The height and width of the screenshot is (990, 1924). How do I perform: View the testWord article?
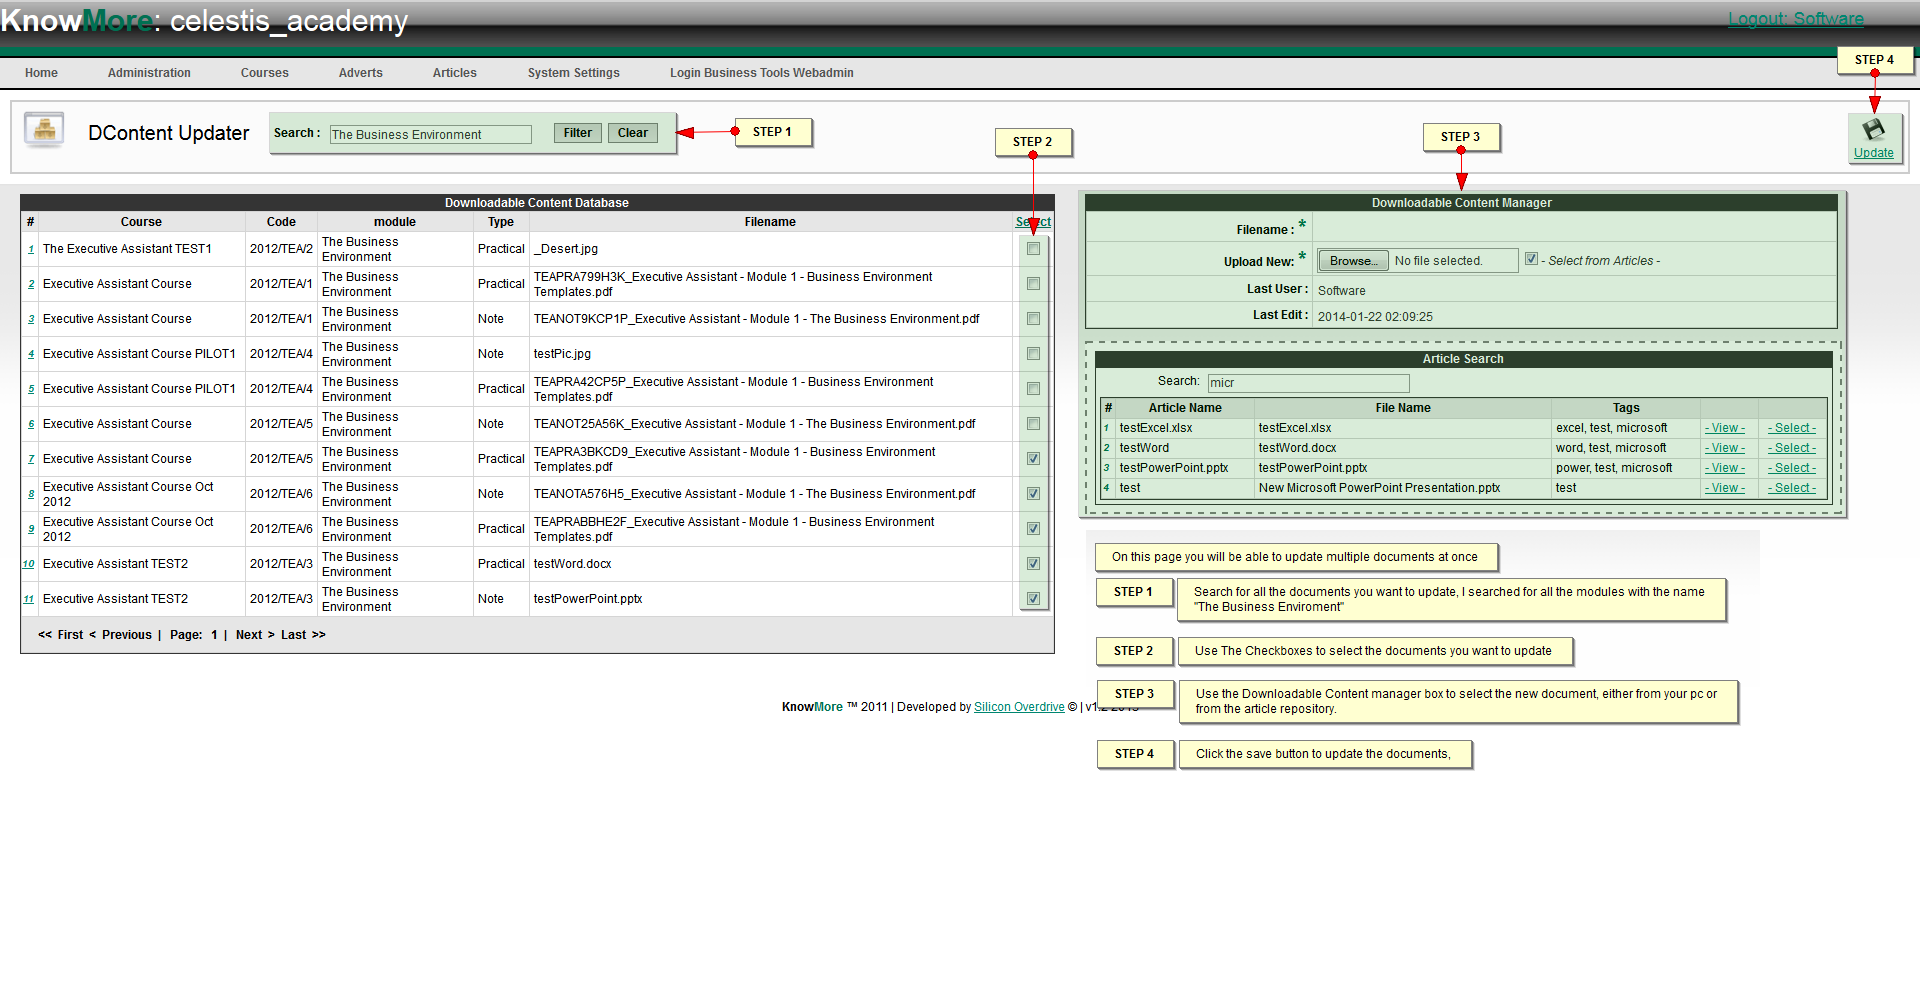coord(1725,448)
